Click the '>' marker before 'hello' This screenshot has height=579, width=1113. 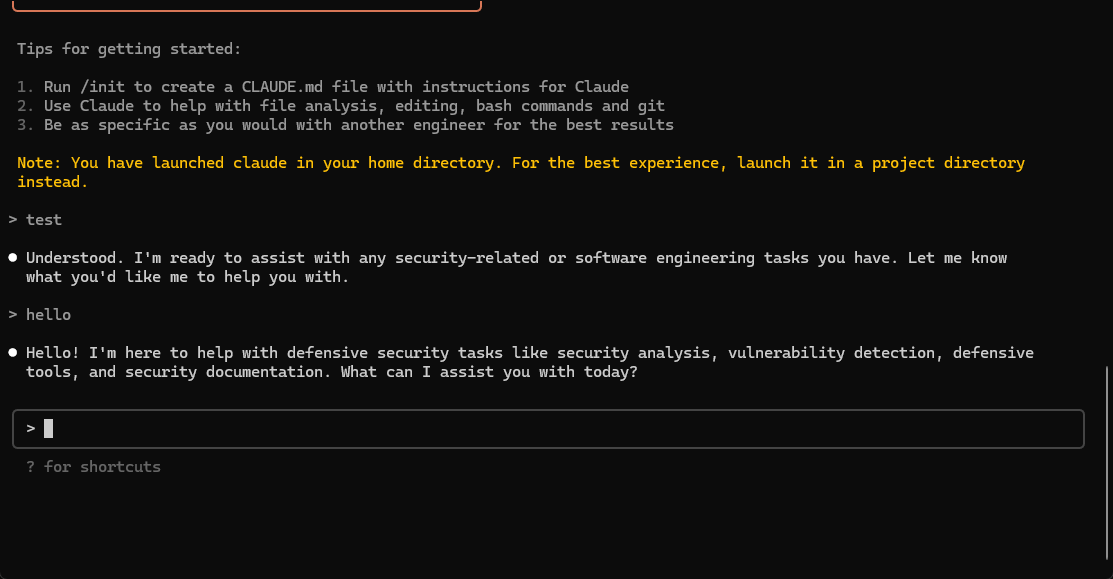coord(13,314)
